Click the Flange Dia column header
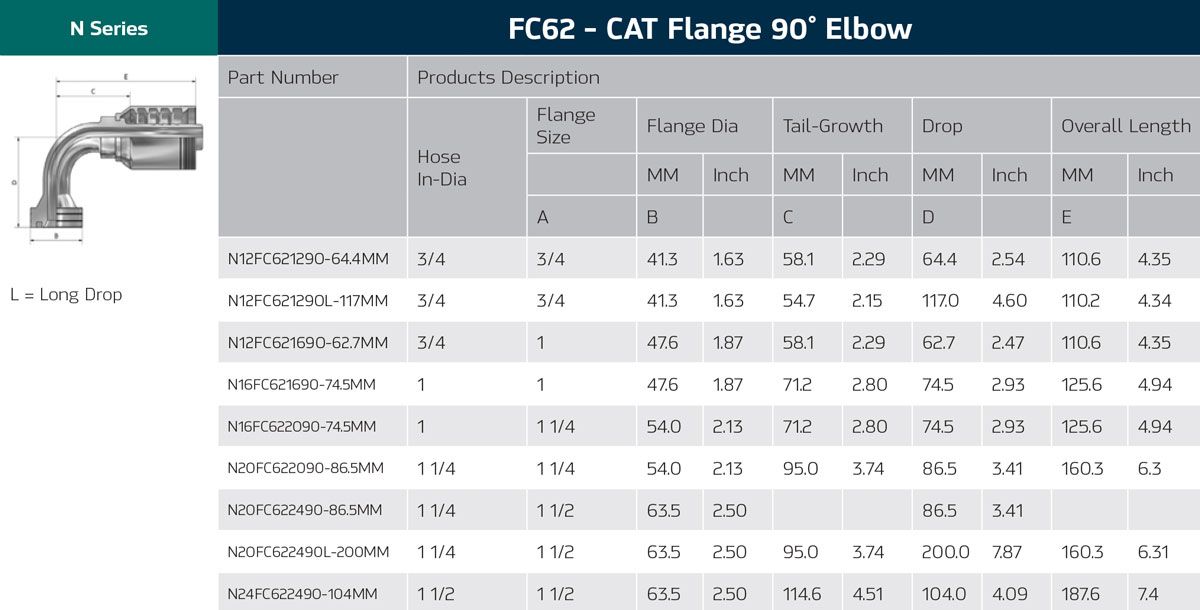Viewport: 1200px width, 610px height. click(x=692, y=126)
